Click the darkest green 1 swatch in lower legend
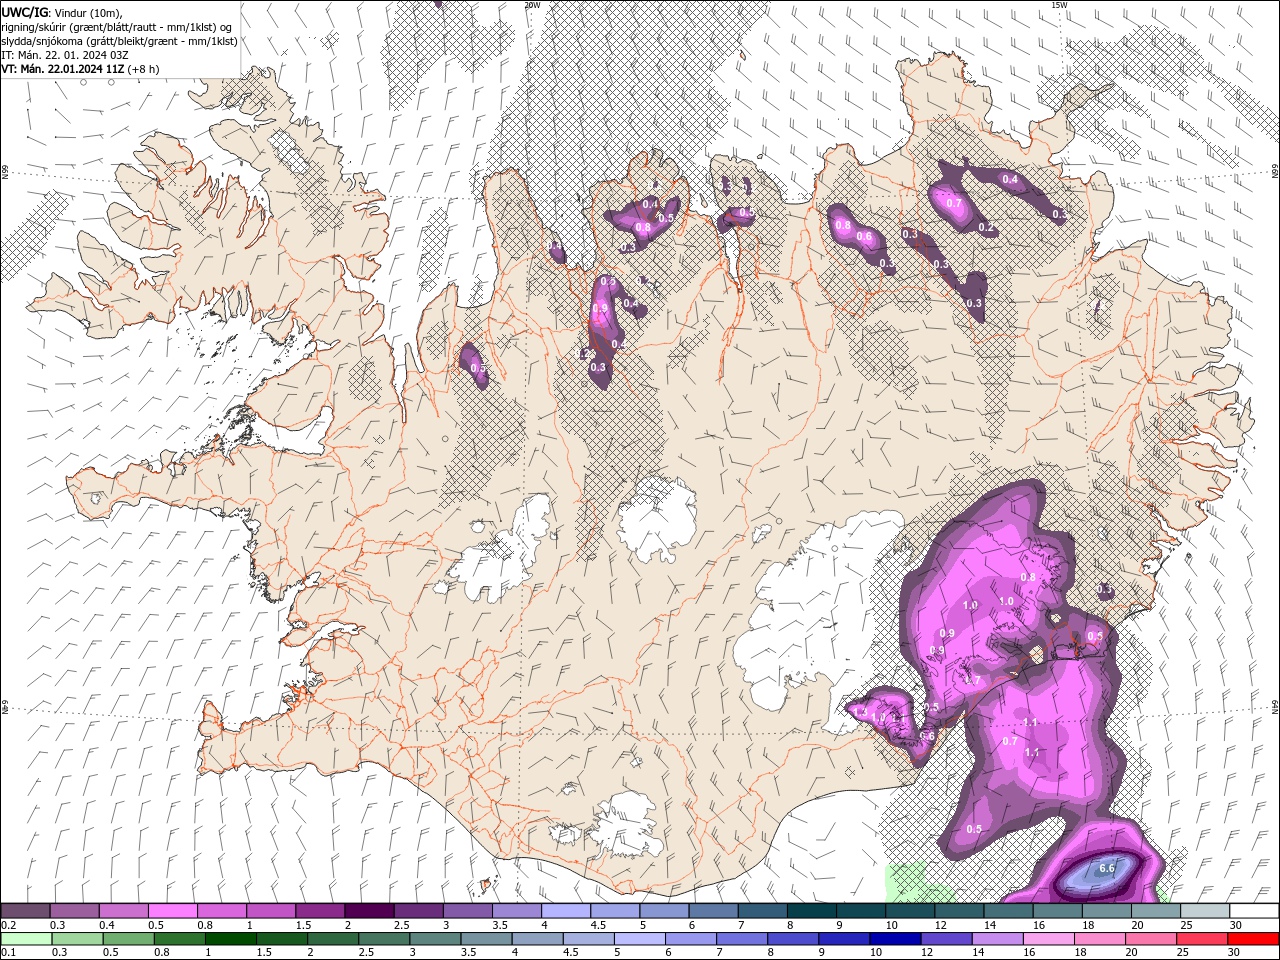Screen dimensions: 1280x960 tap(230, 939)
